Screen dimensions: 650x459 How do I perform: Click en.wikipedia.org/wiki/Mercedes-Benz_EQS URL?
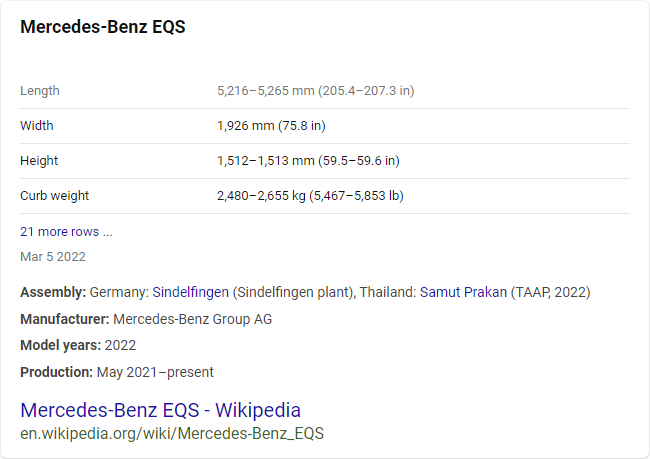[x=172, y=434]
